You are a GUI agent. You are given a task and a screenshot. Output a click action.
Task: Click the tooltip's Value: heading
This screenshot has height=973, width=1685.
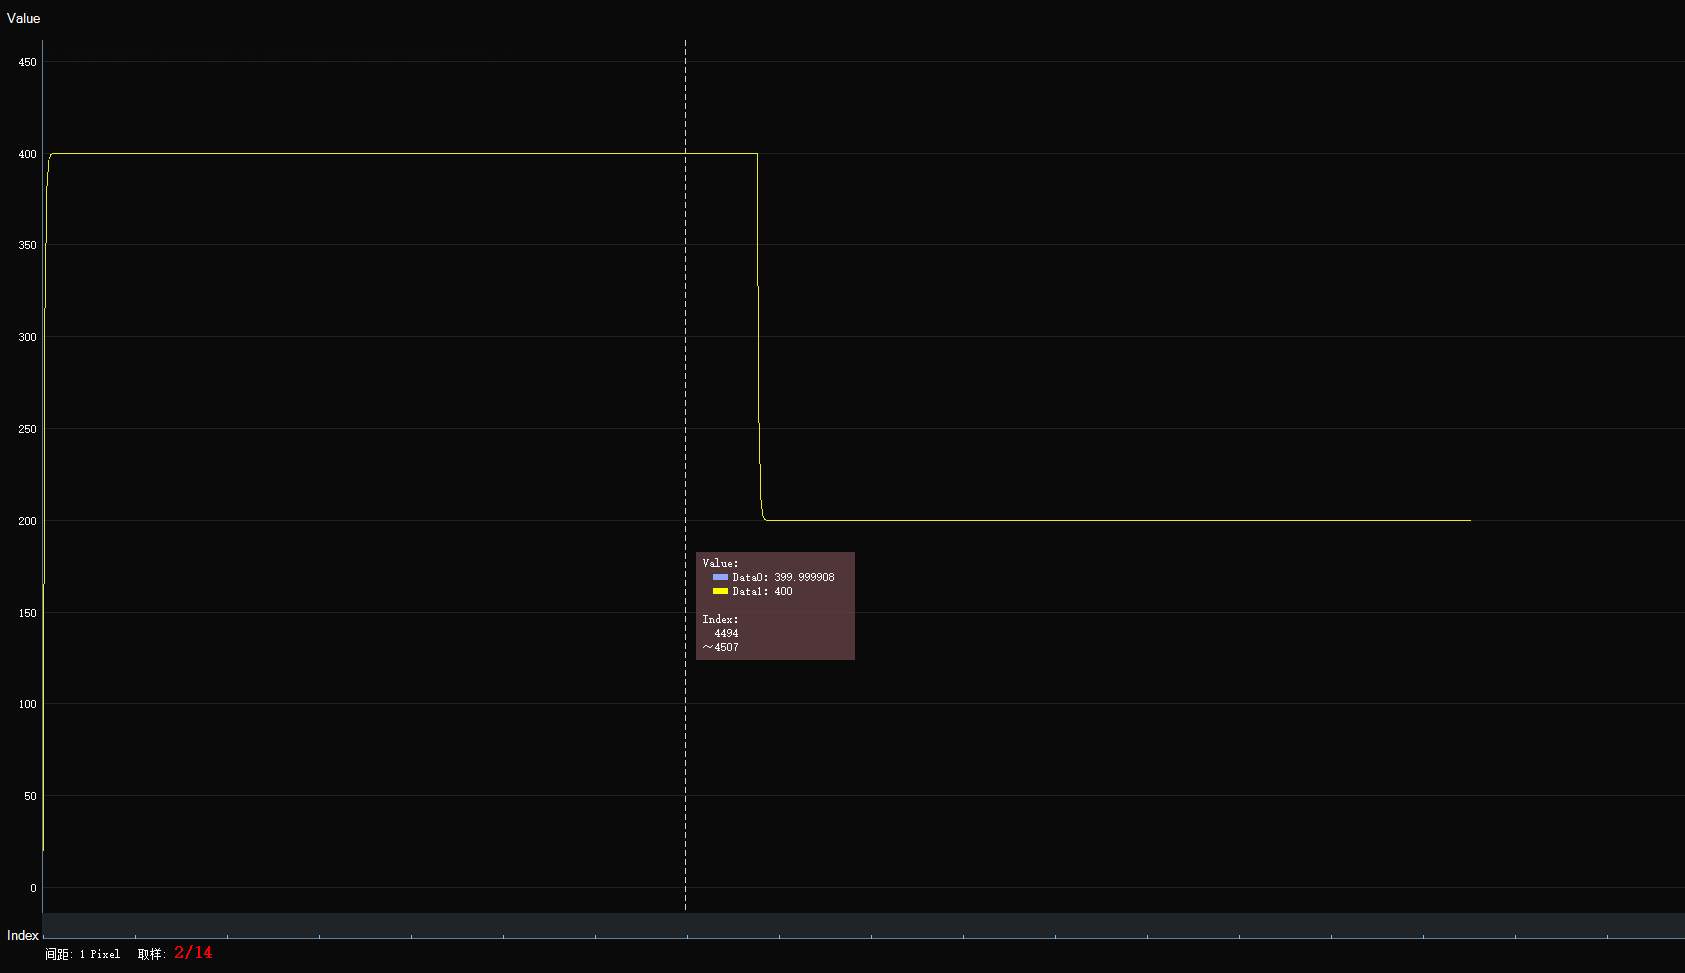(x=720, y=563)
